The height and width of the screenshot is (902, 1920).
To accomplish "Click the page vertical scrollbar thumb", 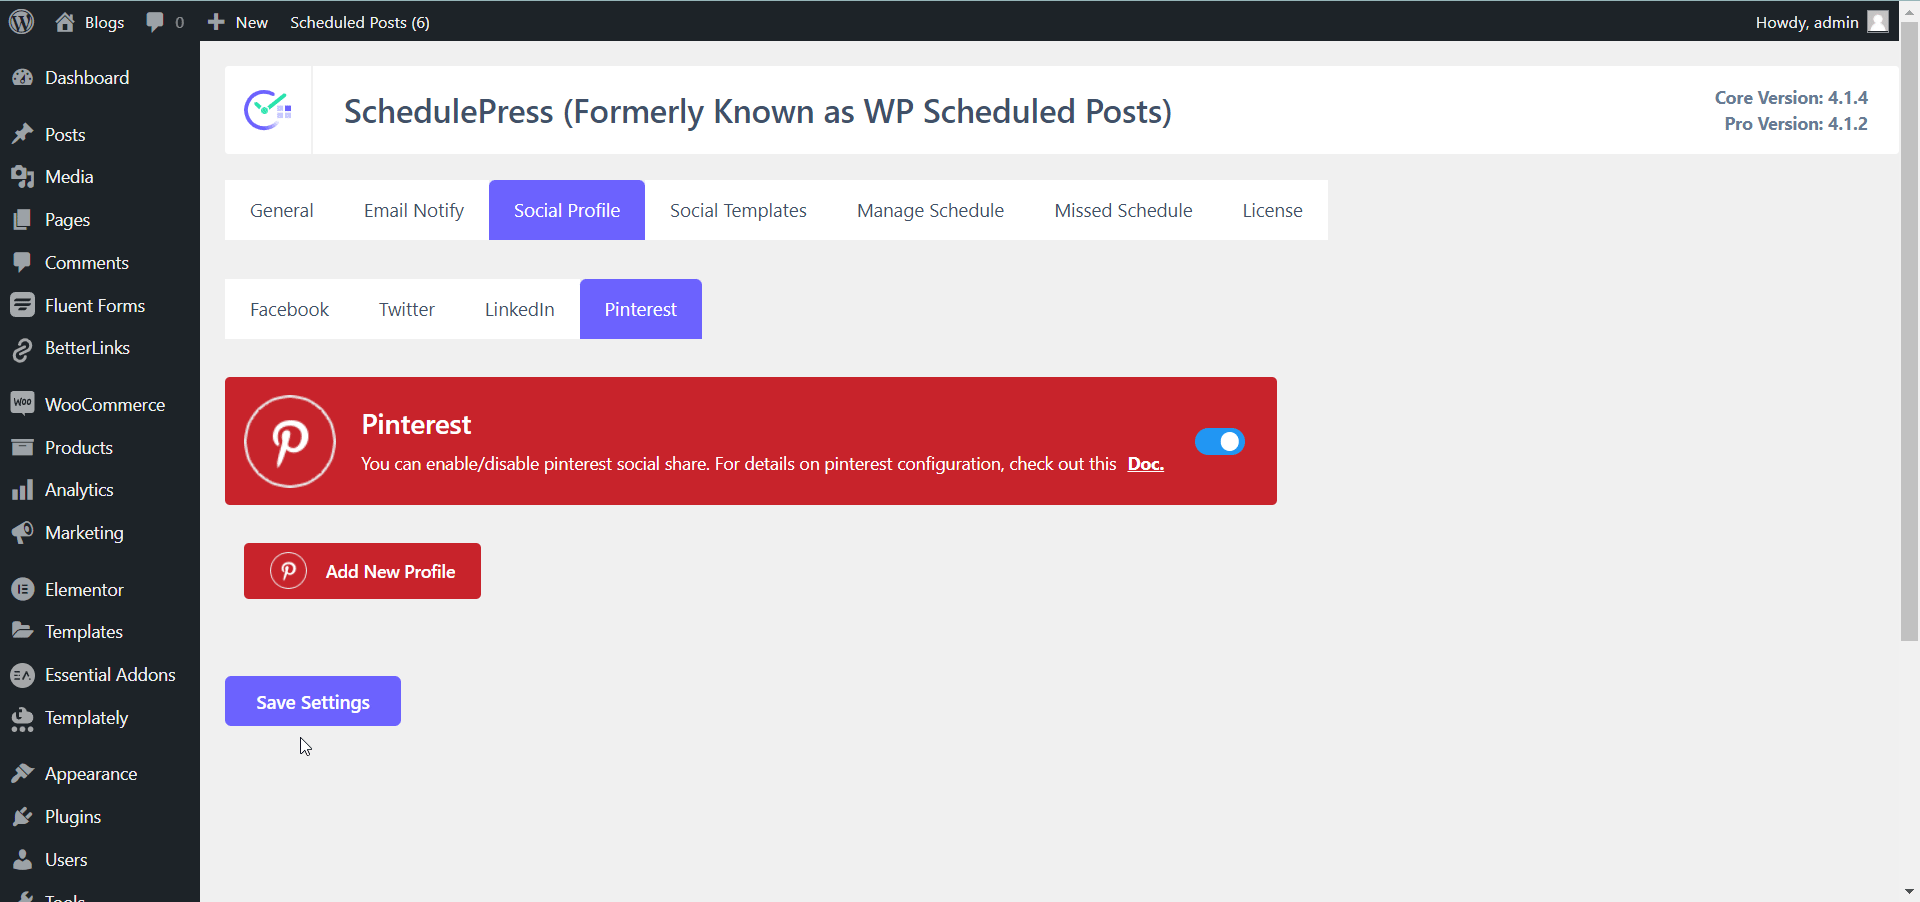I will pyautogui.click(x=1909, y=330).
